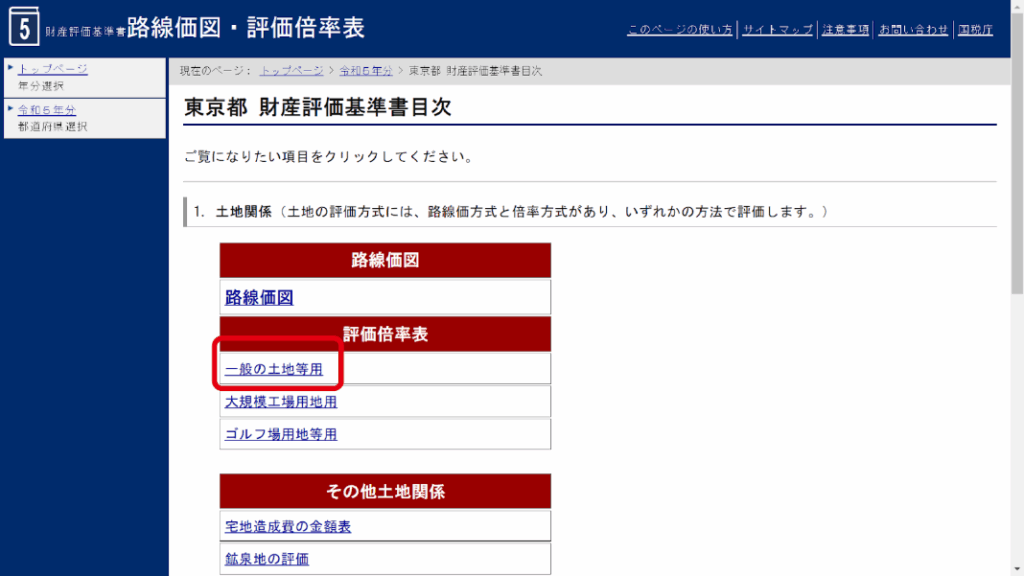Open 一般の土地等用 under 評価倍率表
This screenshot has width=1024, height=576.
coord(274,369)
